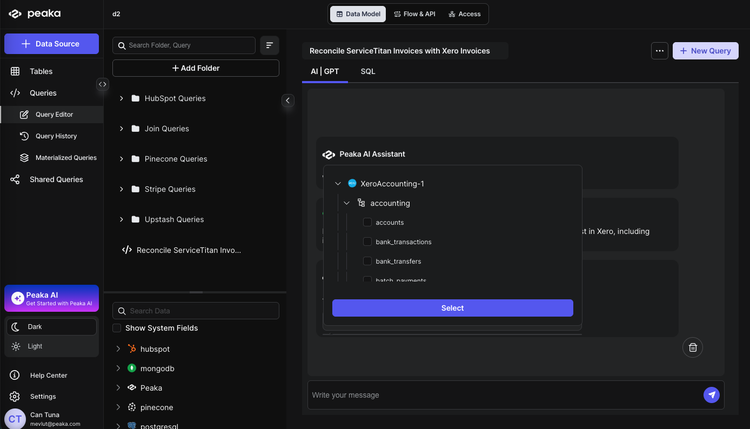Collapse the accounting schema node
Viewport: 750px width, 429px height.
(x=347, y=203)
